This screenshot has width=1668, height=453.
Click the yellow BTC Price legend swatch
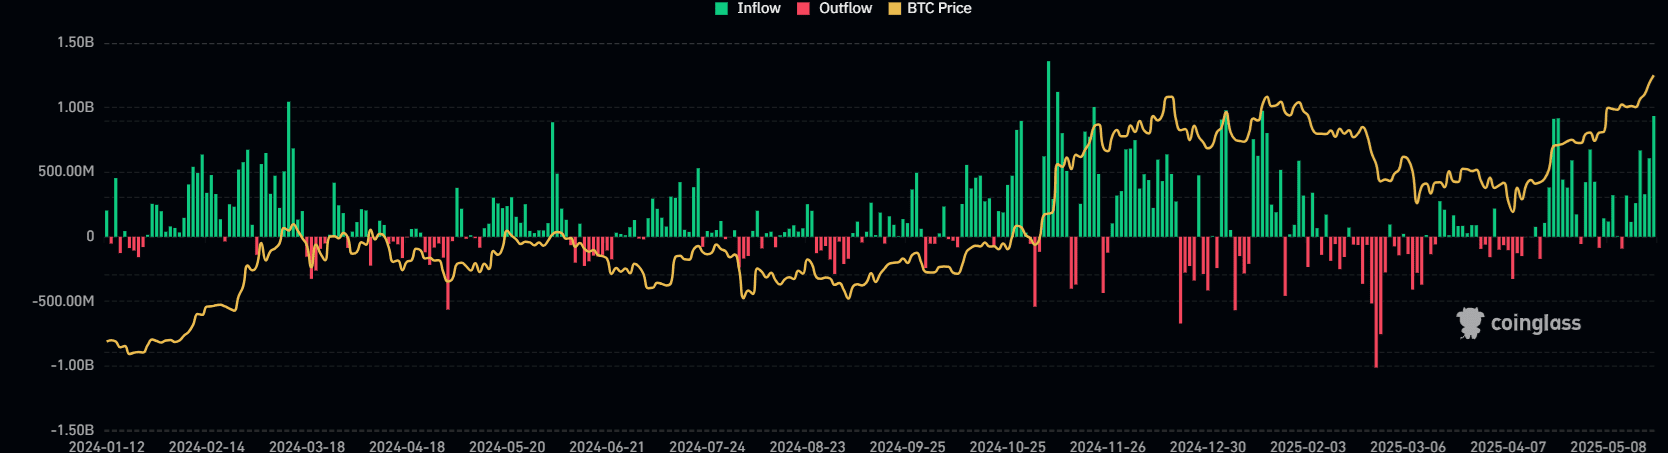tap(894, 9)
